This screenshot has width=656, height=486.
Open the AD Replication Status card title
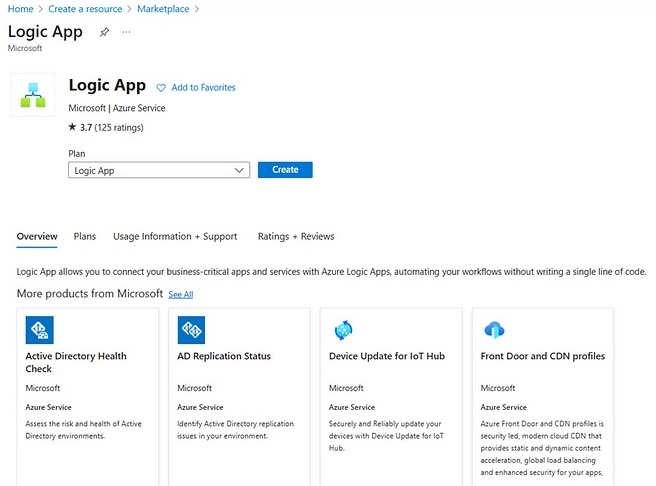(x=224, y=356)
